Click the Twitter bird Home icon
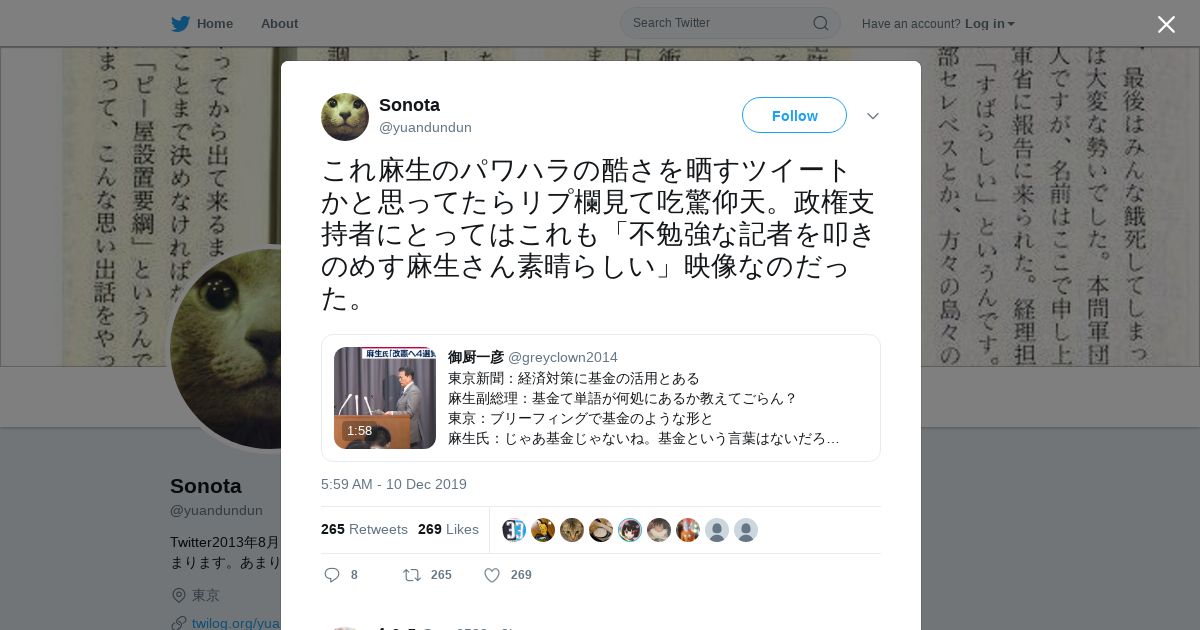This screenshot has height=630, width=1200. (180, 23)
